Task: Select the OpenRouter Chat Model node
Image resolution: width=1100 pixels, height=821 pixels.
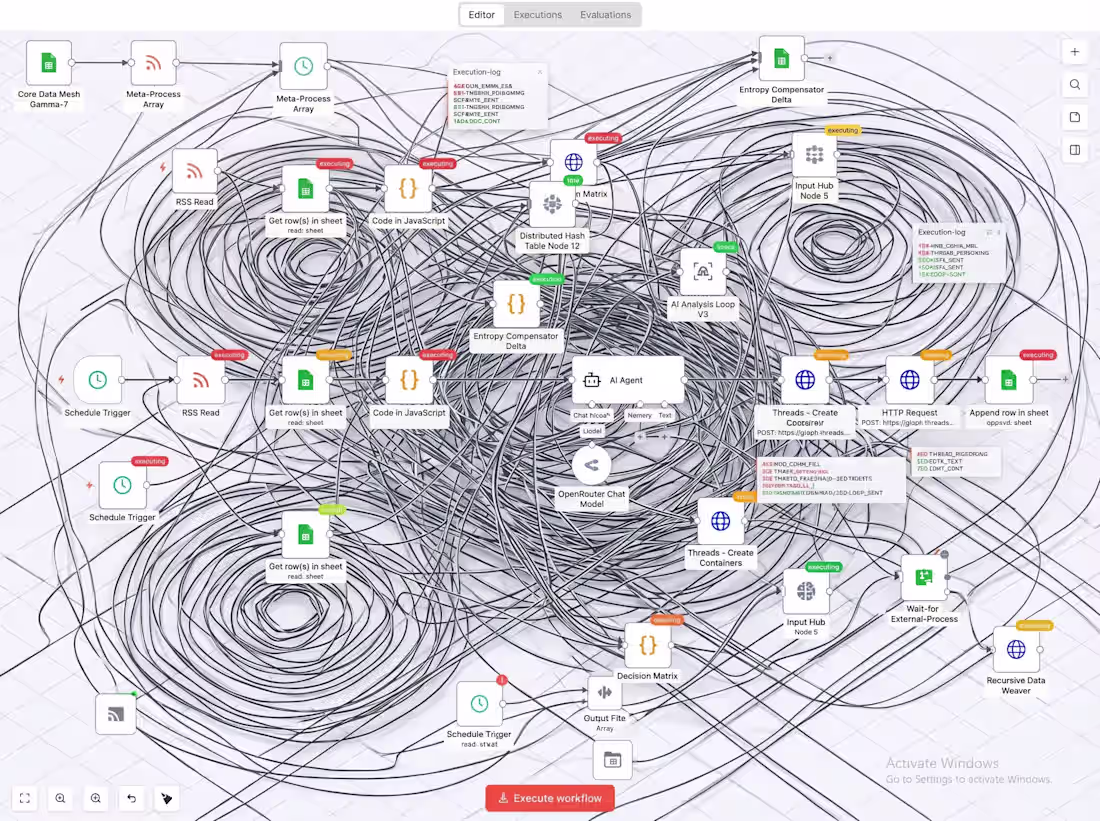Action: pyautogui.click(x=591, y=465)
